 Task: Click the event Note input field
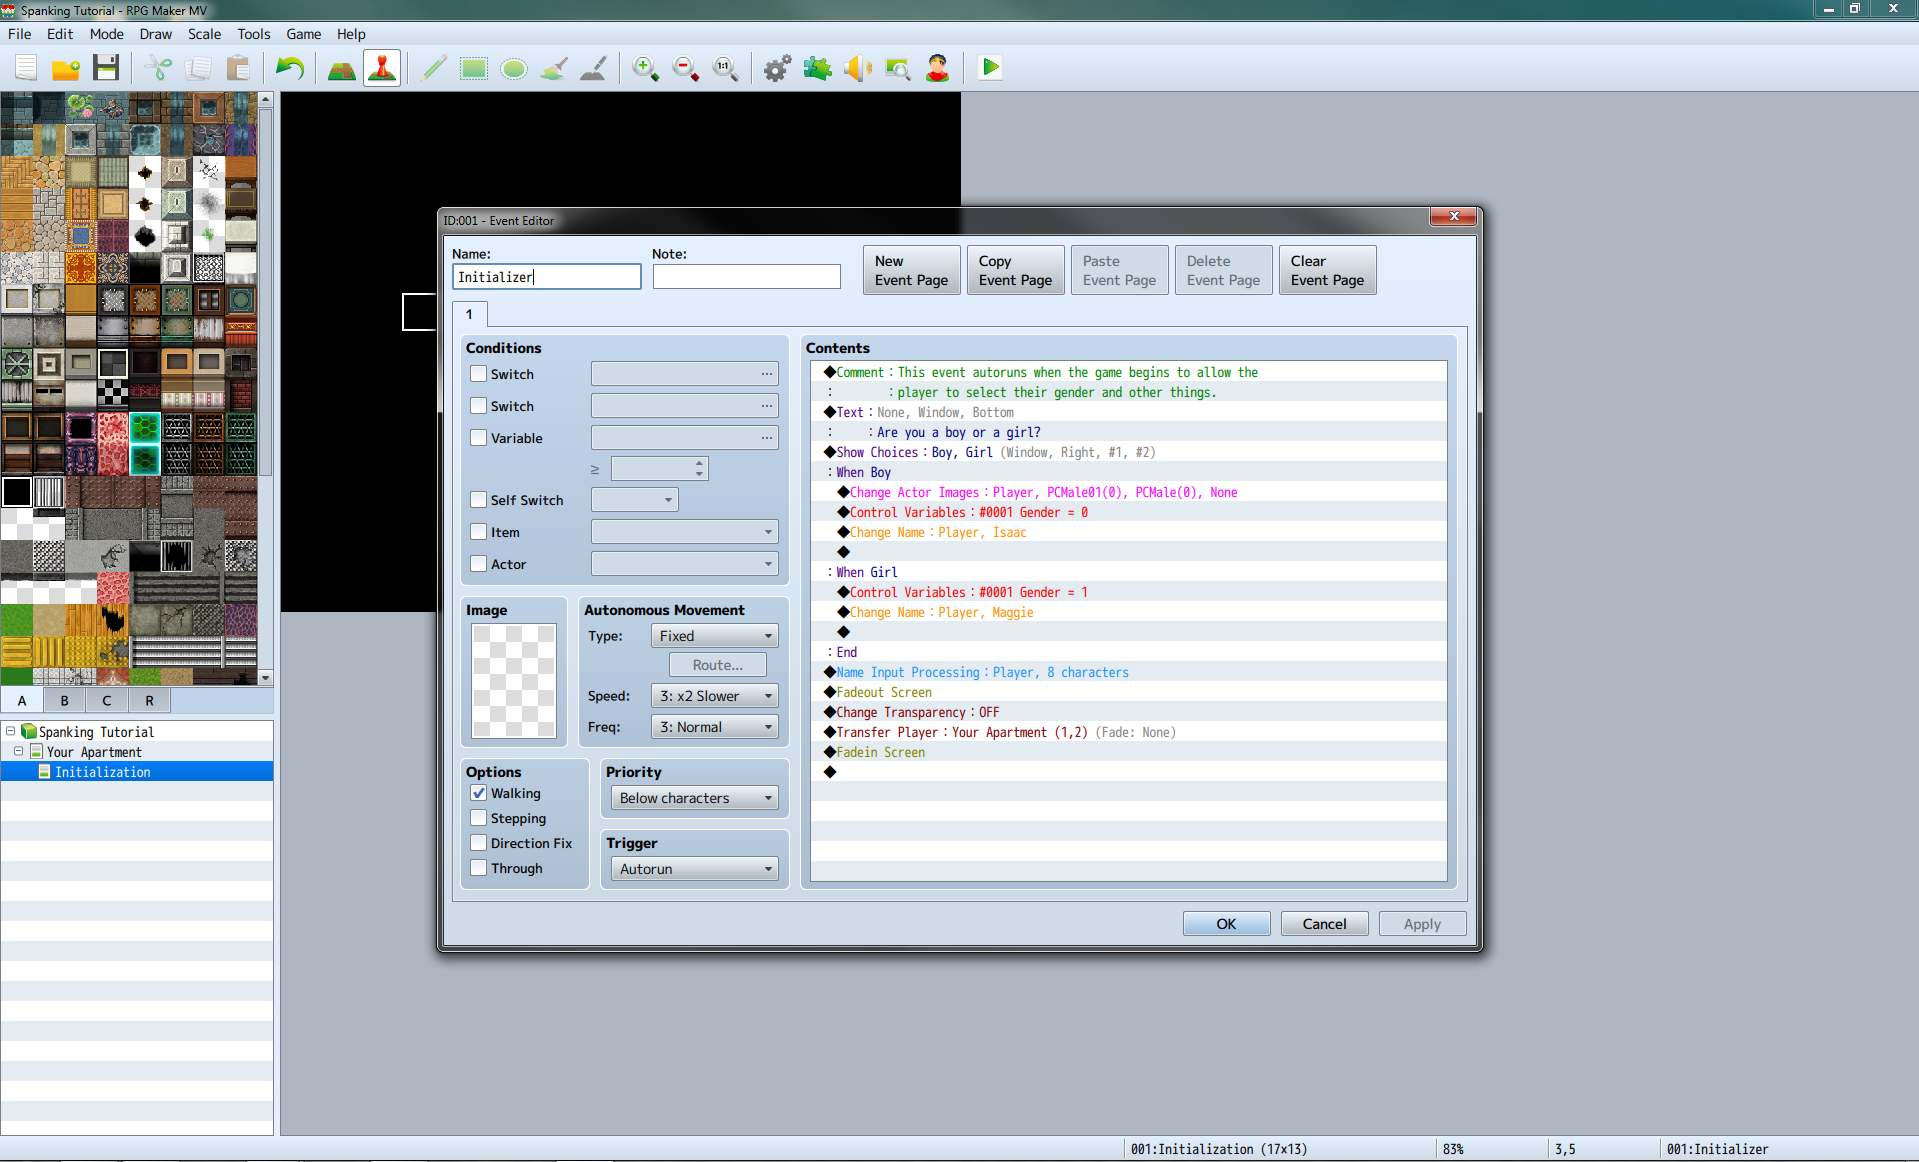[x=747, y=277]
